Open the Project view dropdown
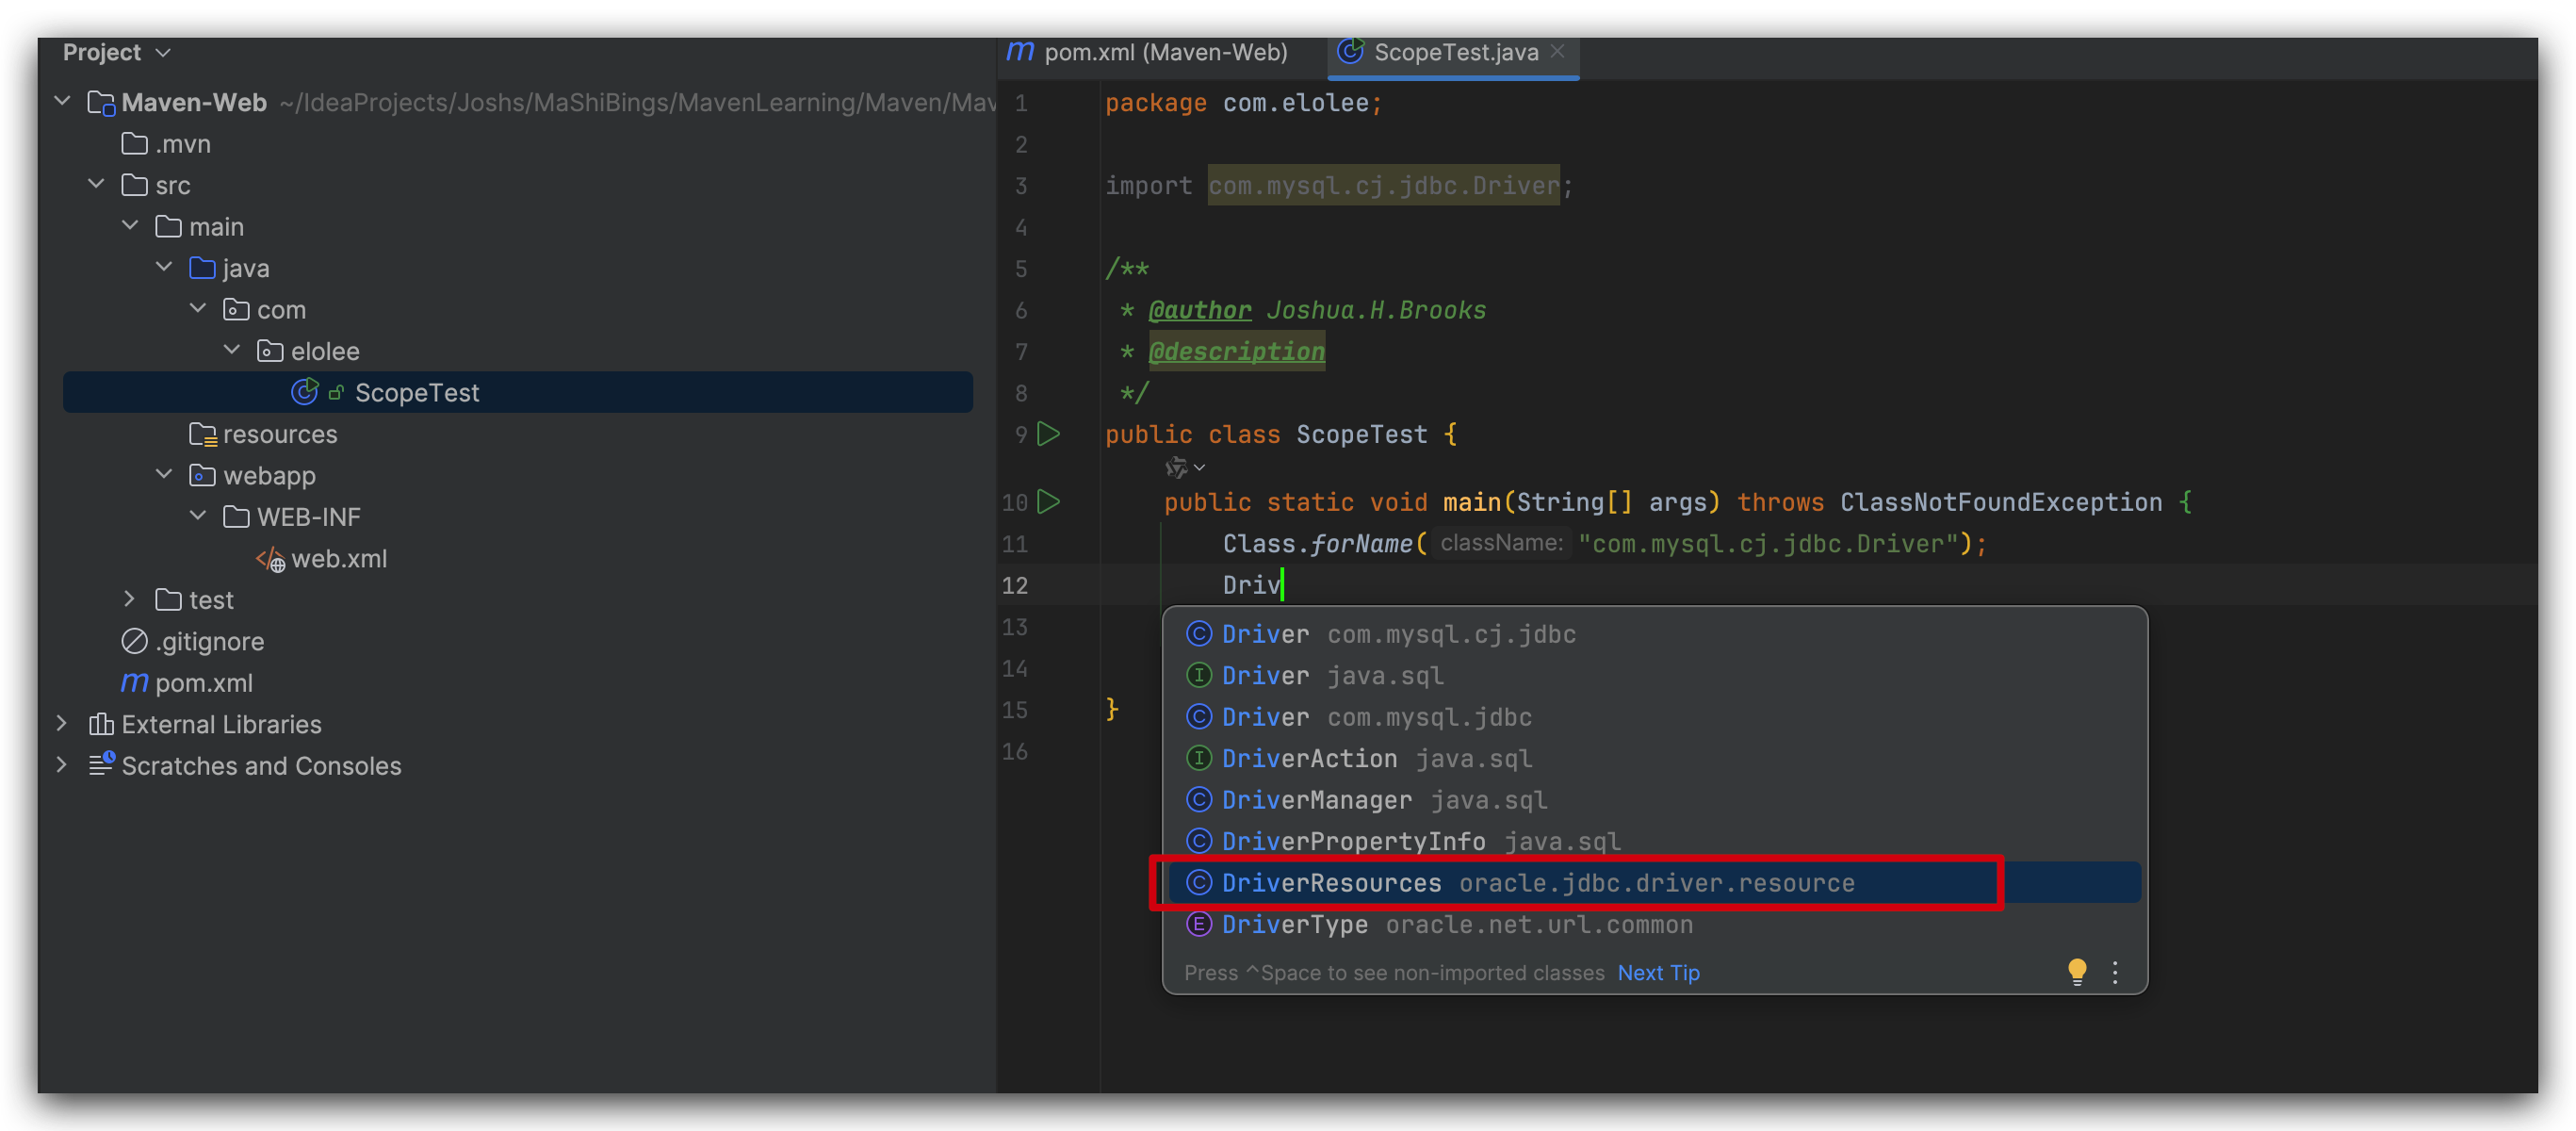Viewport: 2576px width, 1131px height. point(164,52)
